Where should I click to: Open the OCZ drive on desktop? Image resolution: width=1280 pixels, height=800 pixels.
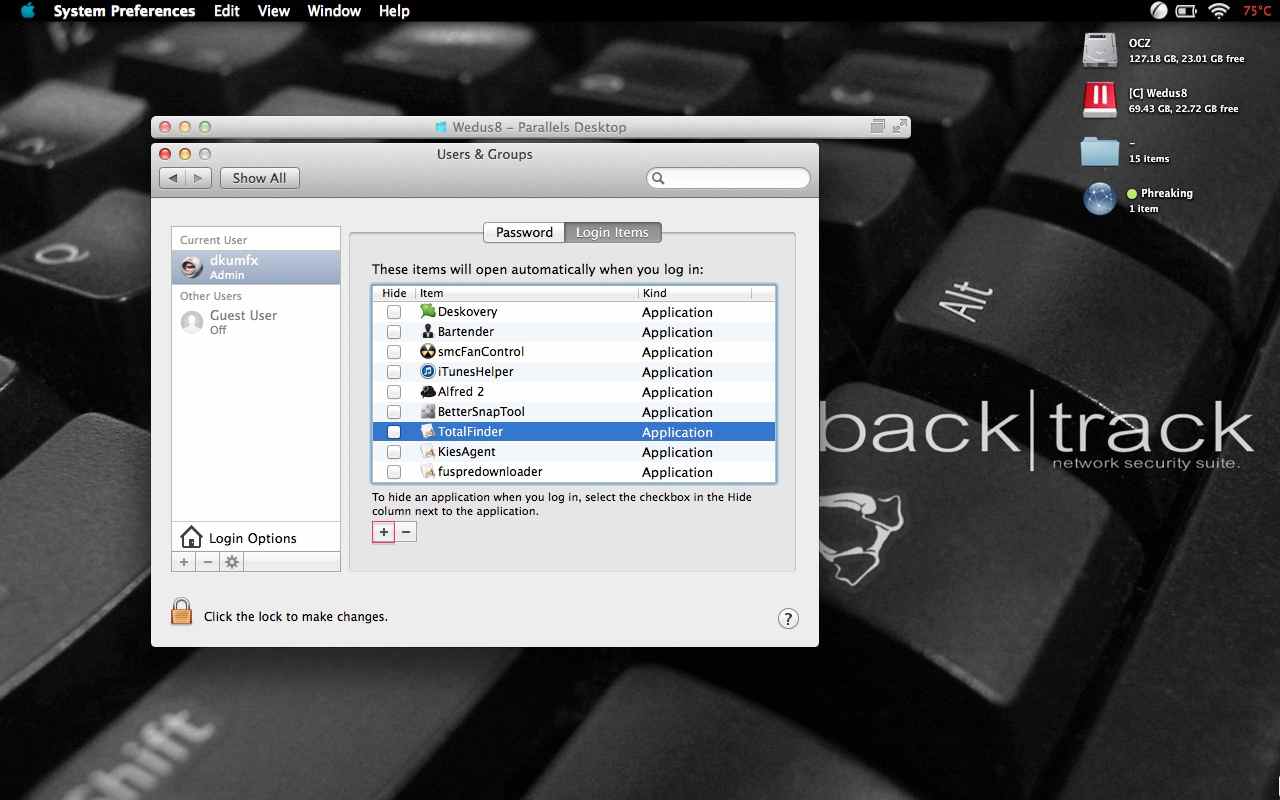[1100, 50]
